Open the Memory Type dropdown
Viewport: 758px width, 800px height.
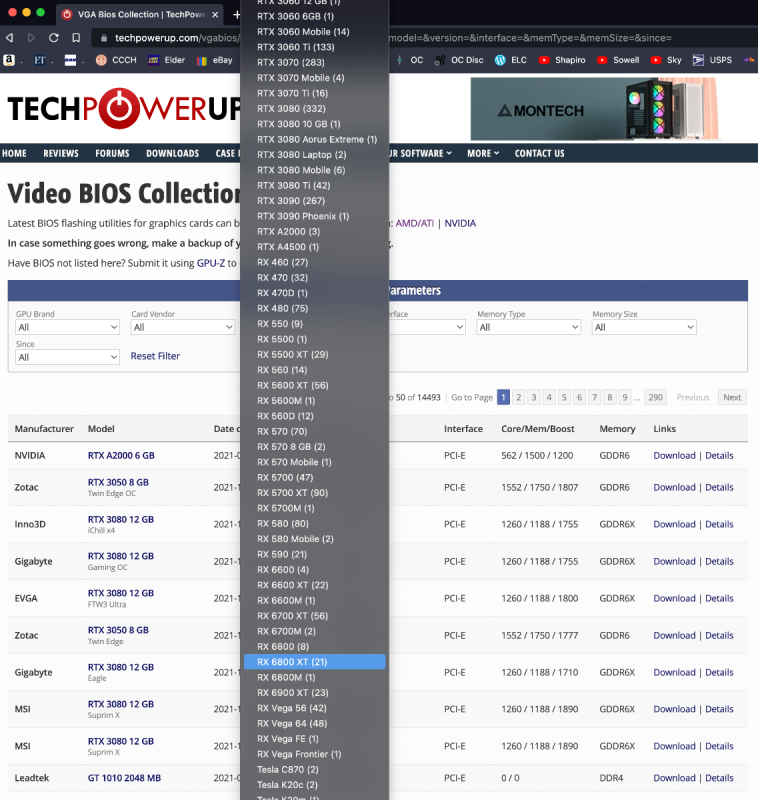point(528,327)
